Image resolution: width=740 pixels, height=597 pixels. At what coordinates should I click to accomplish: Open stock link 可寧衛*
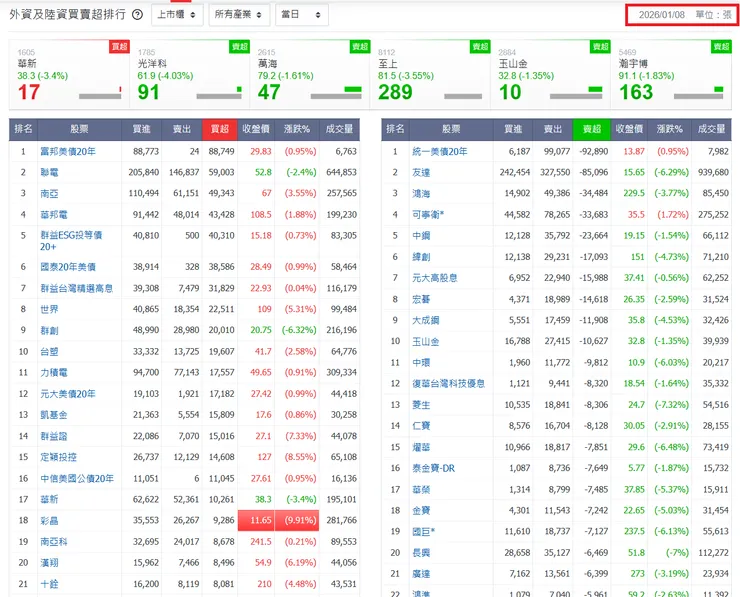(x=428, y=215)
